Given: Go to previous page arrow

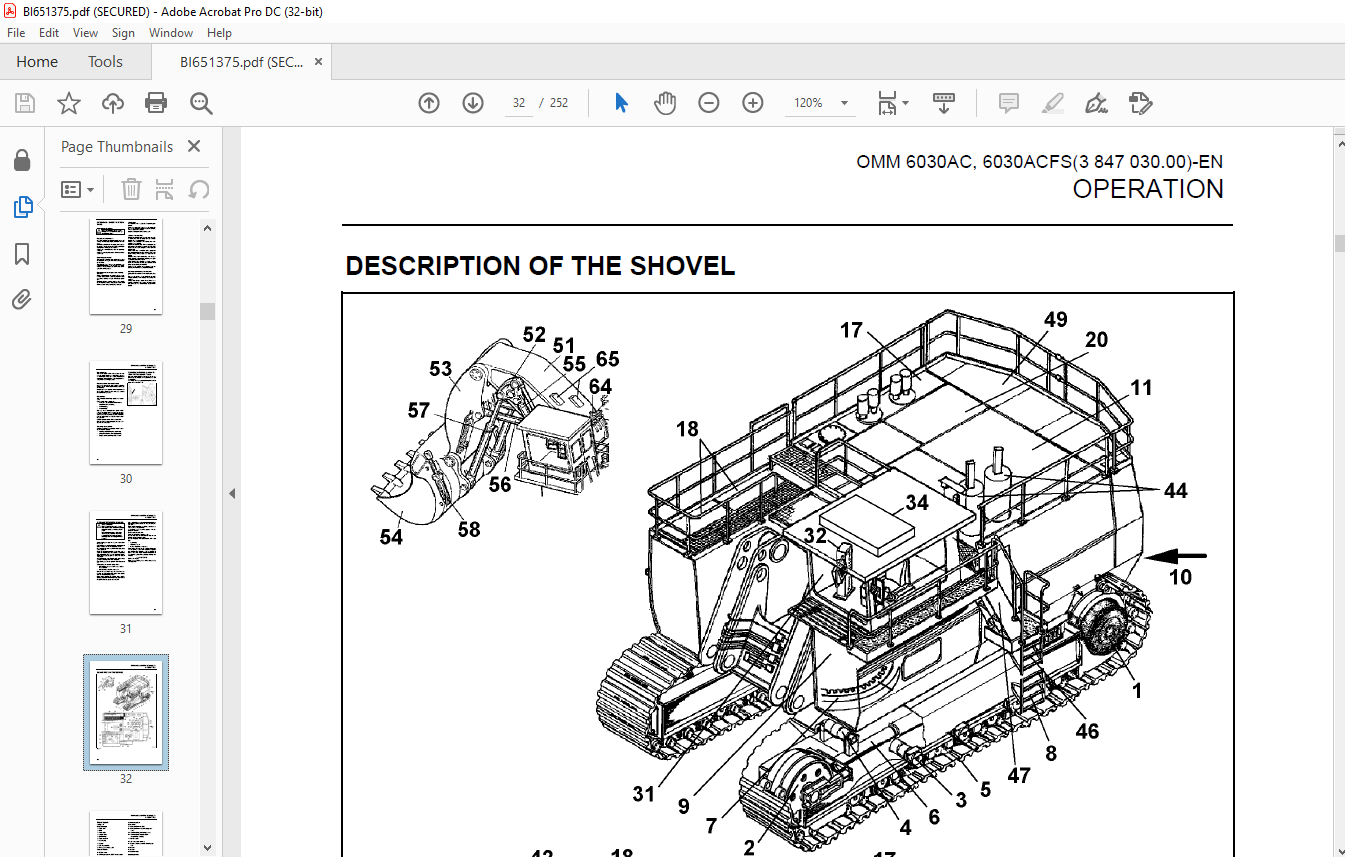Looking at the screenshot, I should click(429, 103).
